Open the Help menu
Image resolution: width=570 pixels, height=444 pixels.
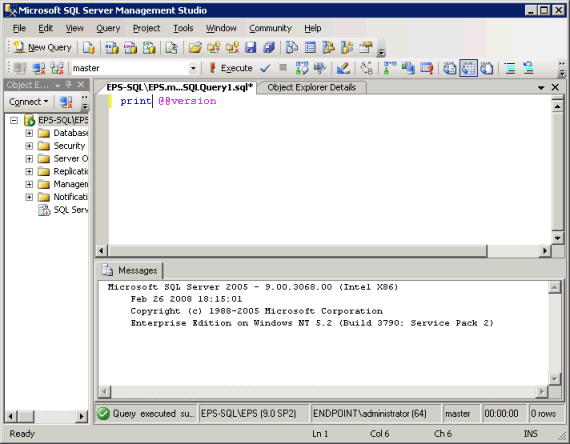click(313, 28)
